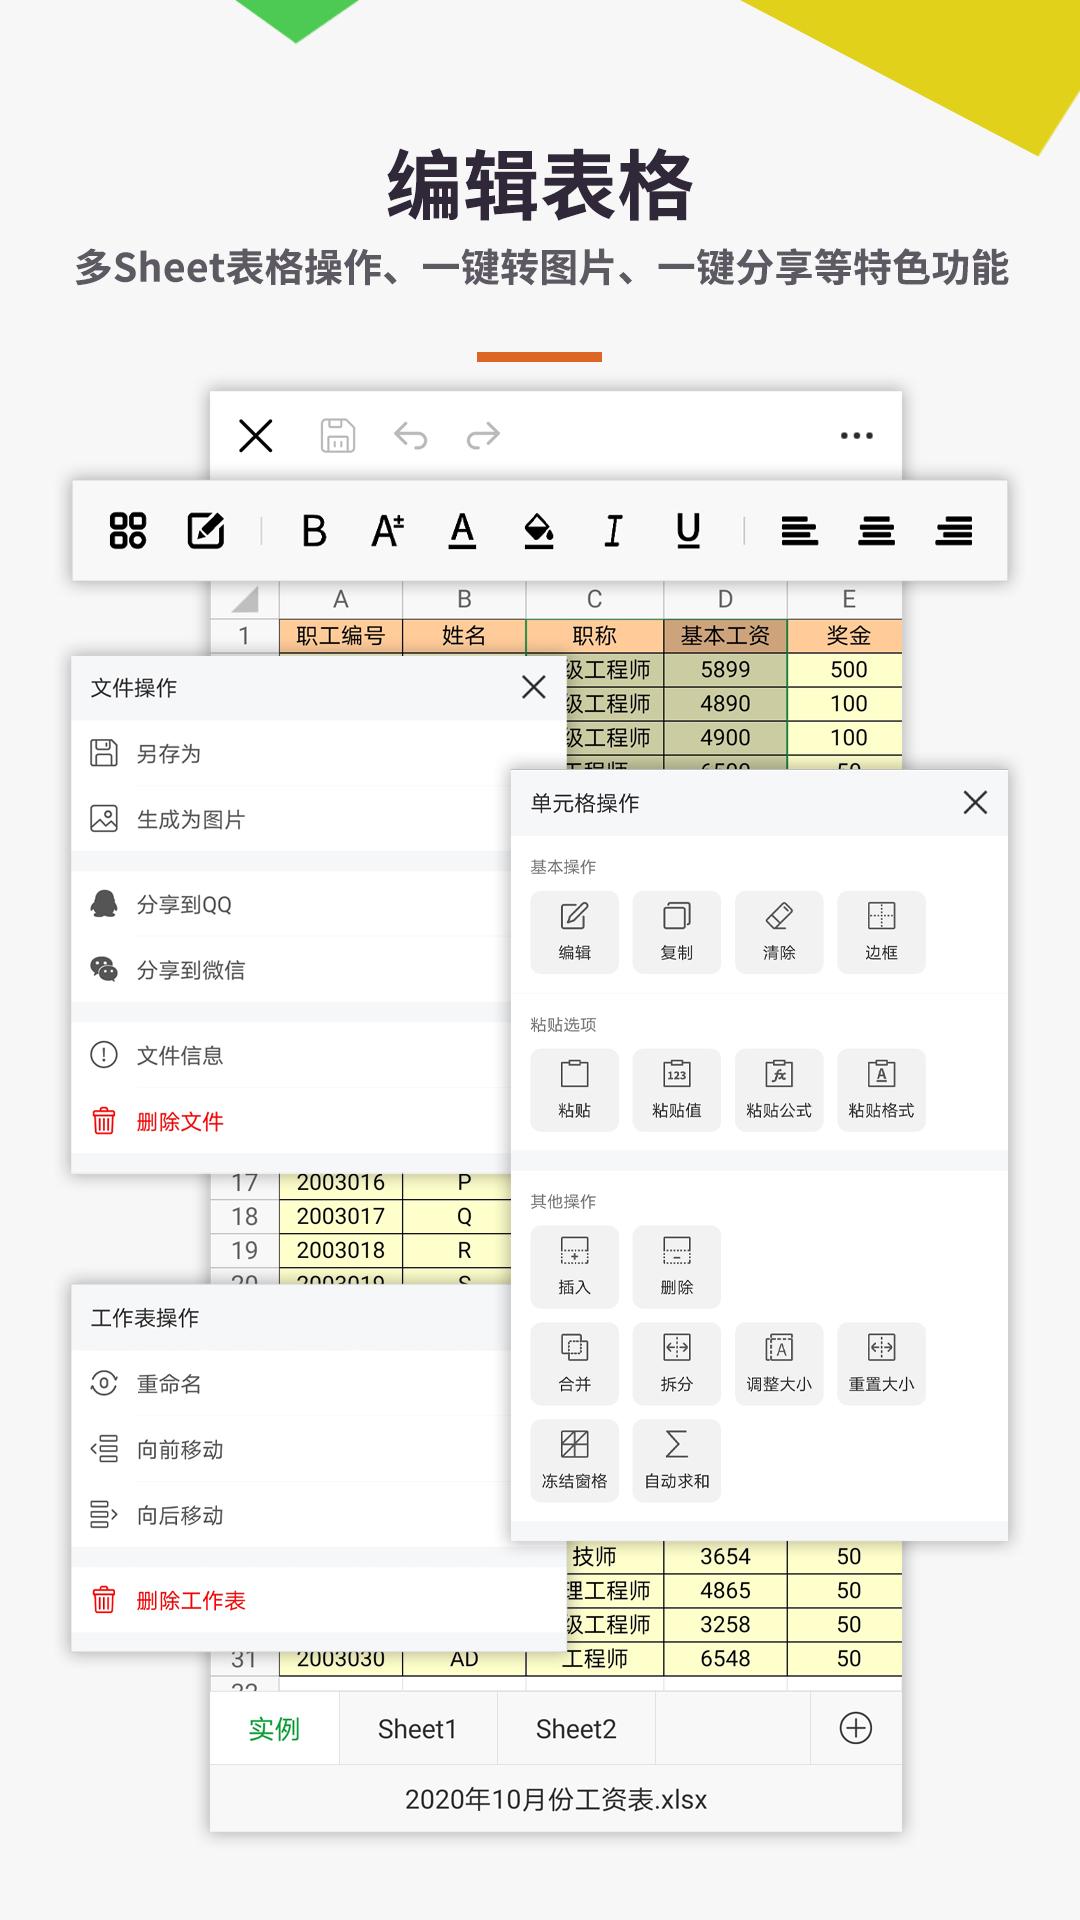The width and height of the screenshot is (1080, 1920).
Task: Select Save As (另存为) option
Action: point(168,754)
